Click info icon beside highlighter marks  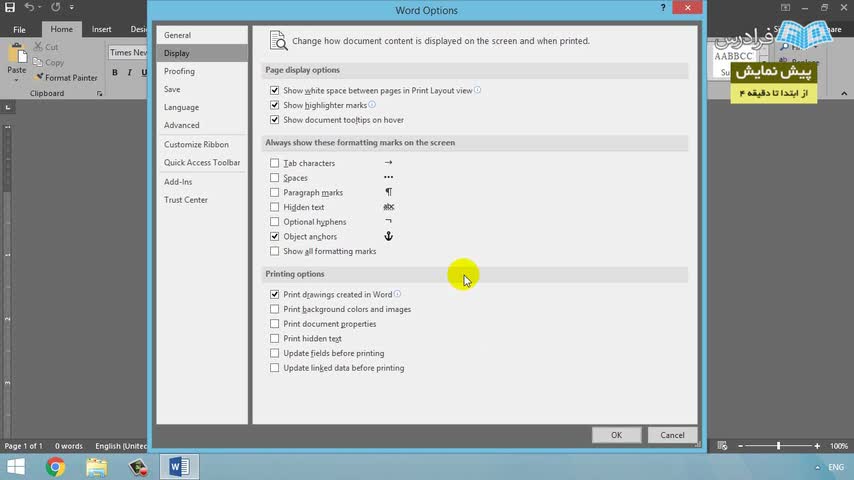coord(372,105)
